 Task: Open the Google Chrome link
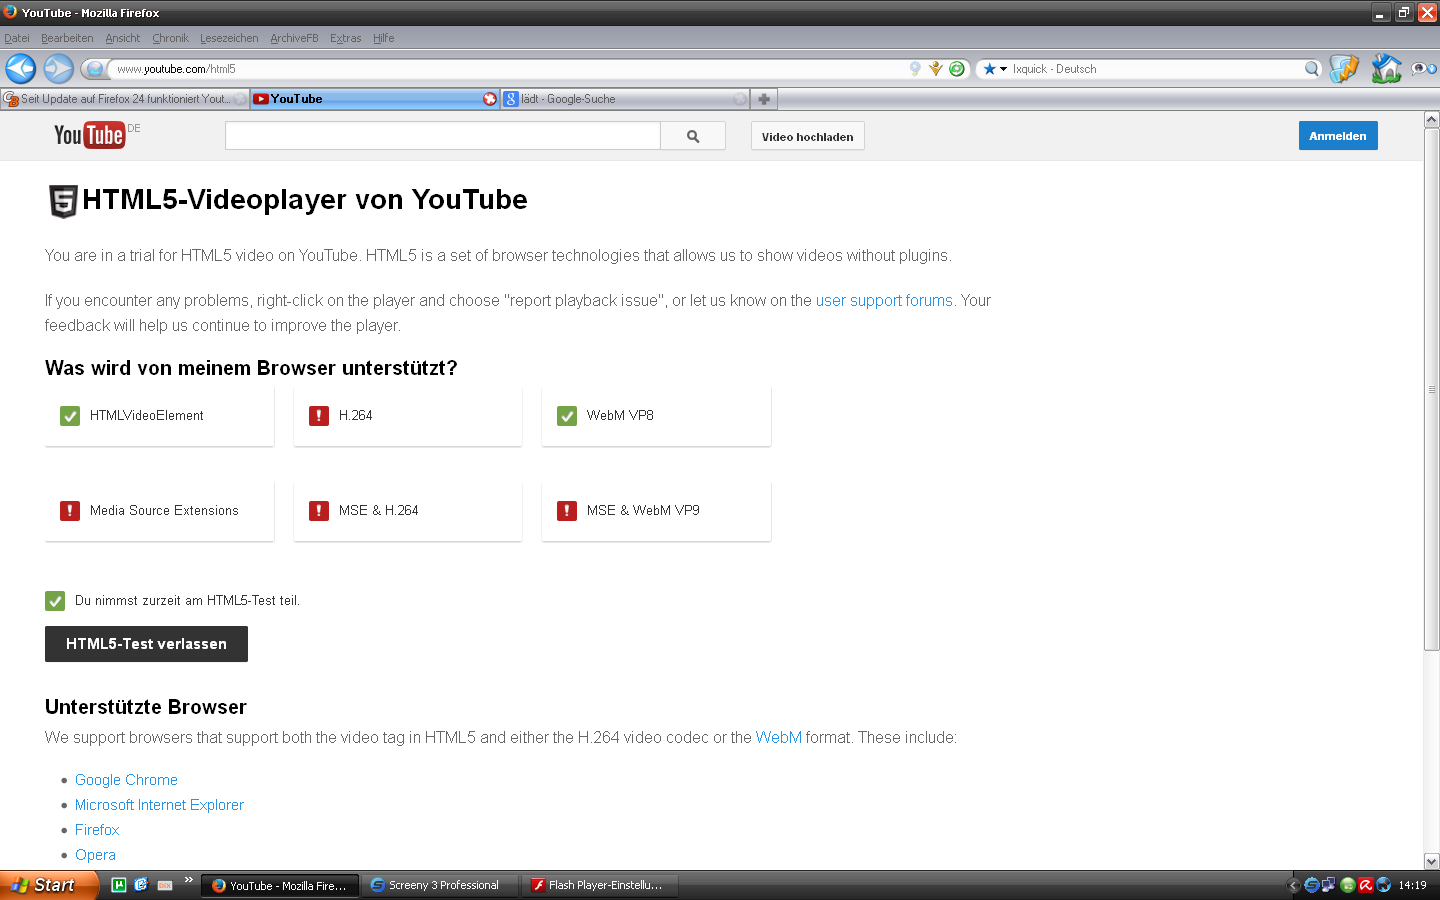(x=126, y=780)
